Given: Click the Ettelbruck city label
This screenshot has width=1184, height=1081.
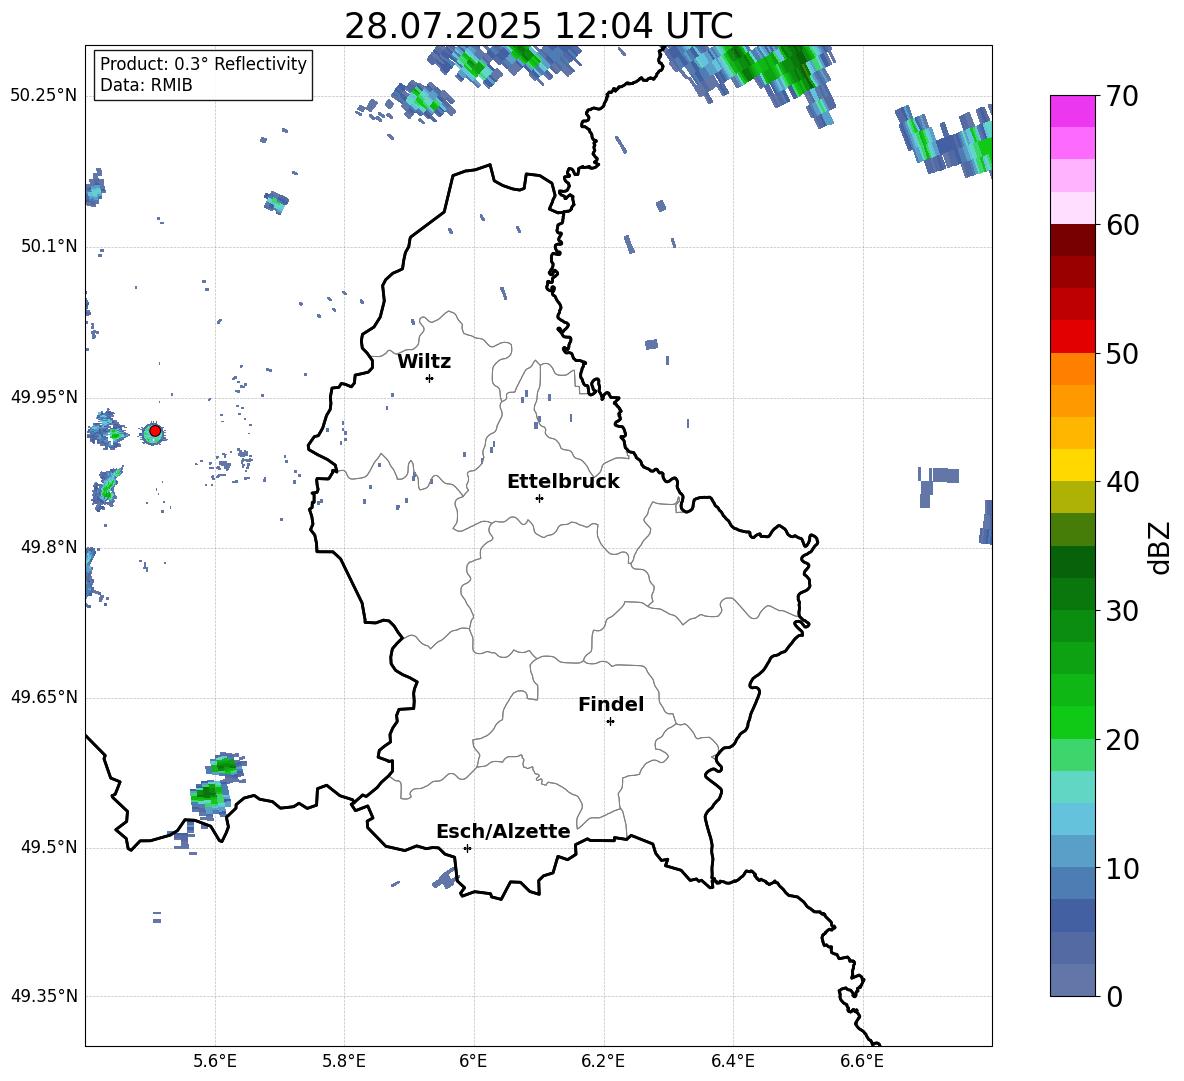Looking at the screenshot, I should pos(563,482).
